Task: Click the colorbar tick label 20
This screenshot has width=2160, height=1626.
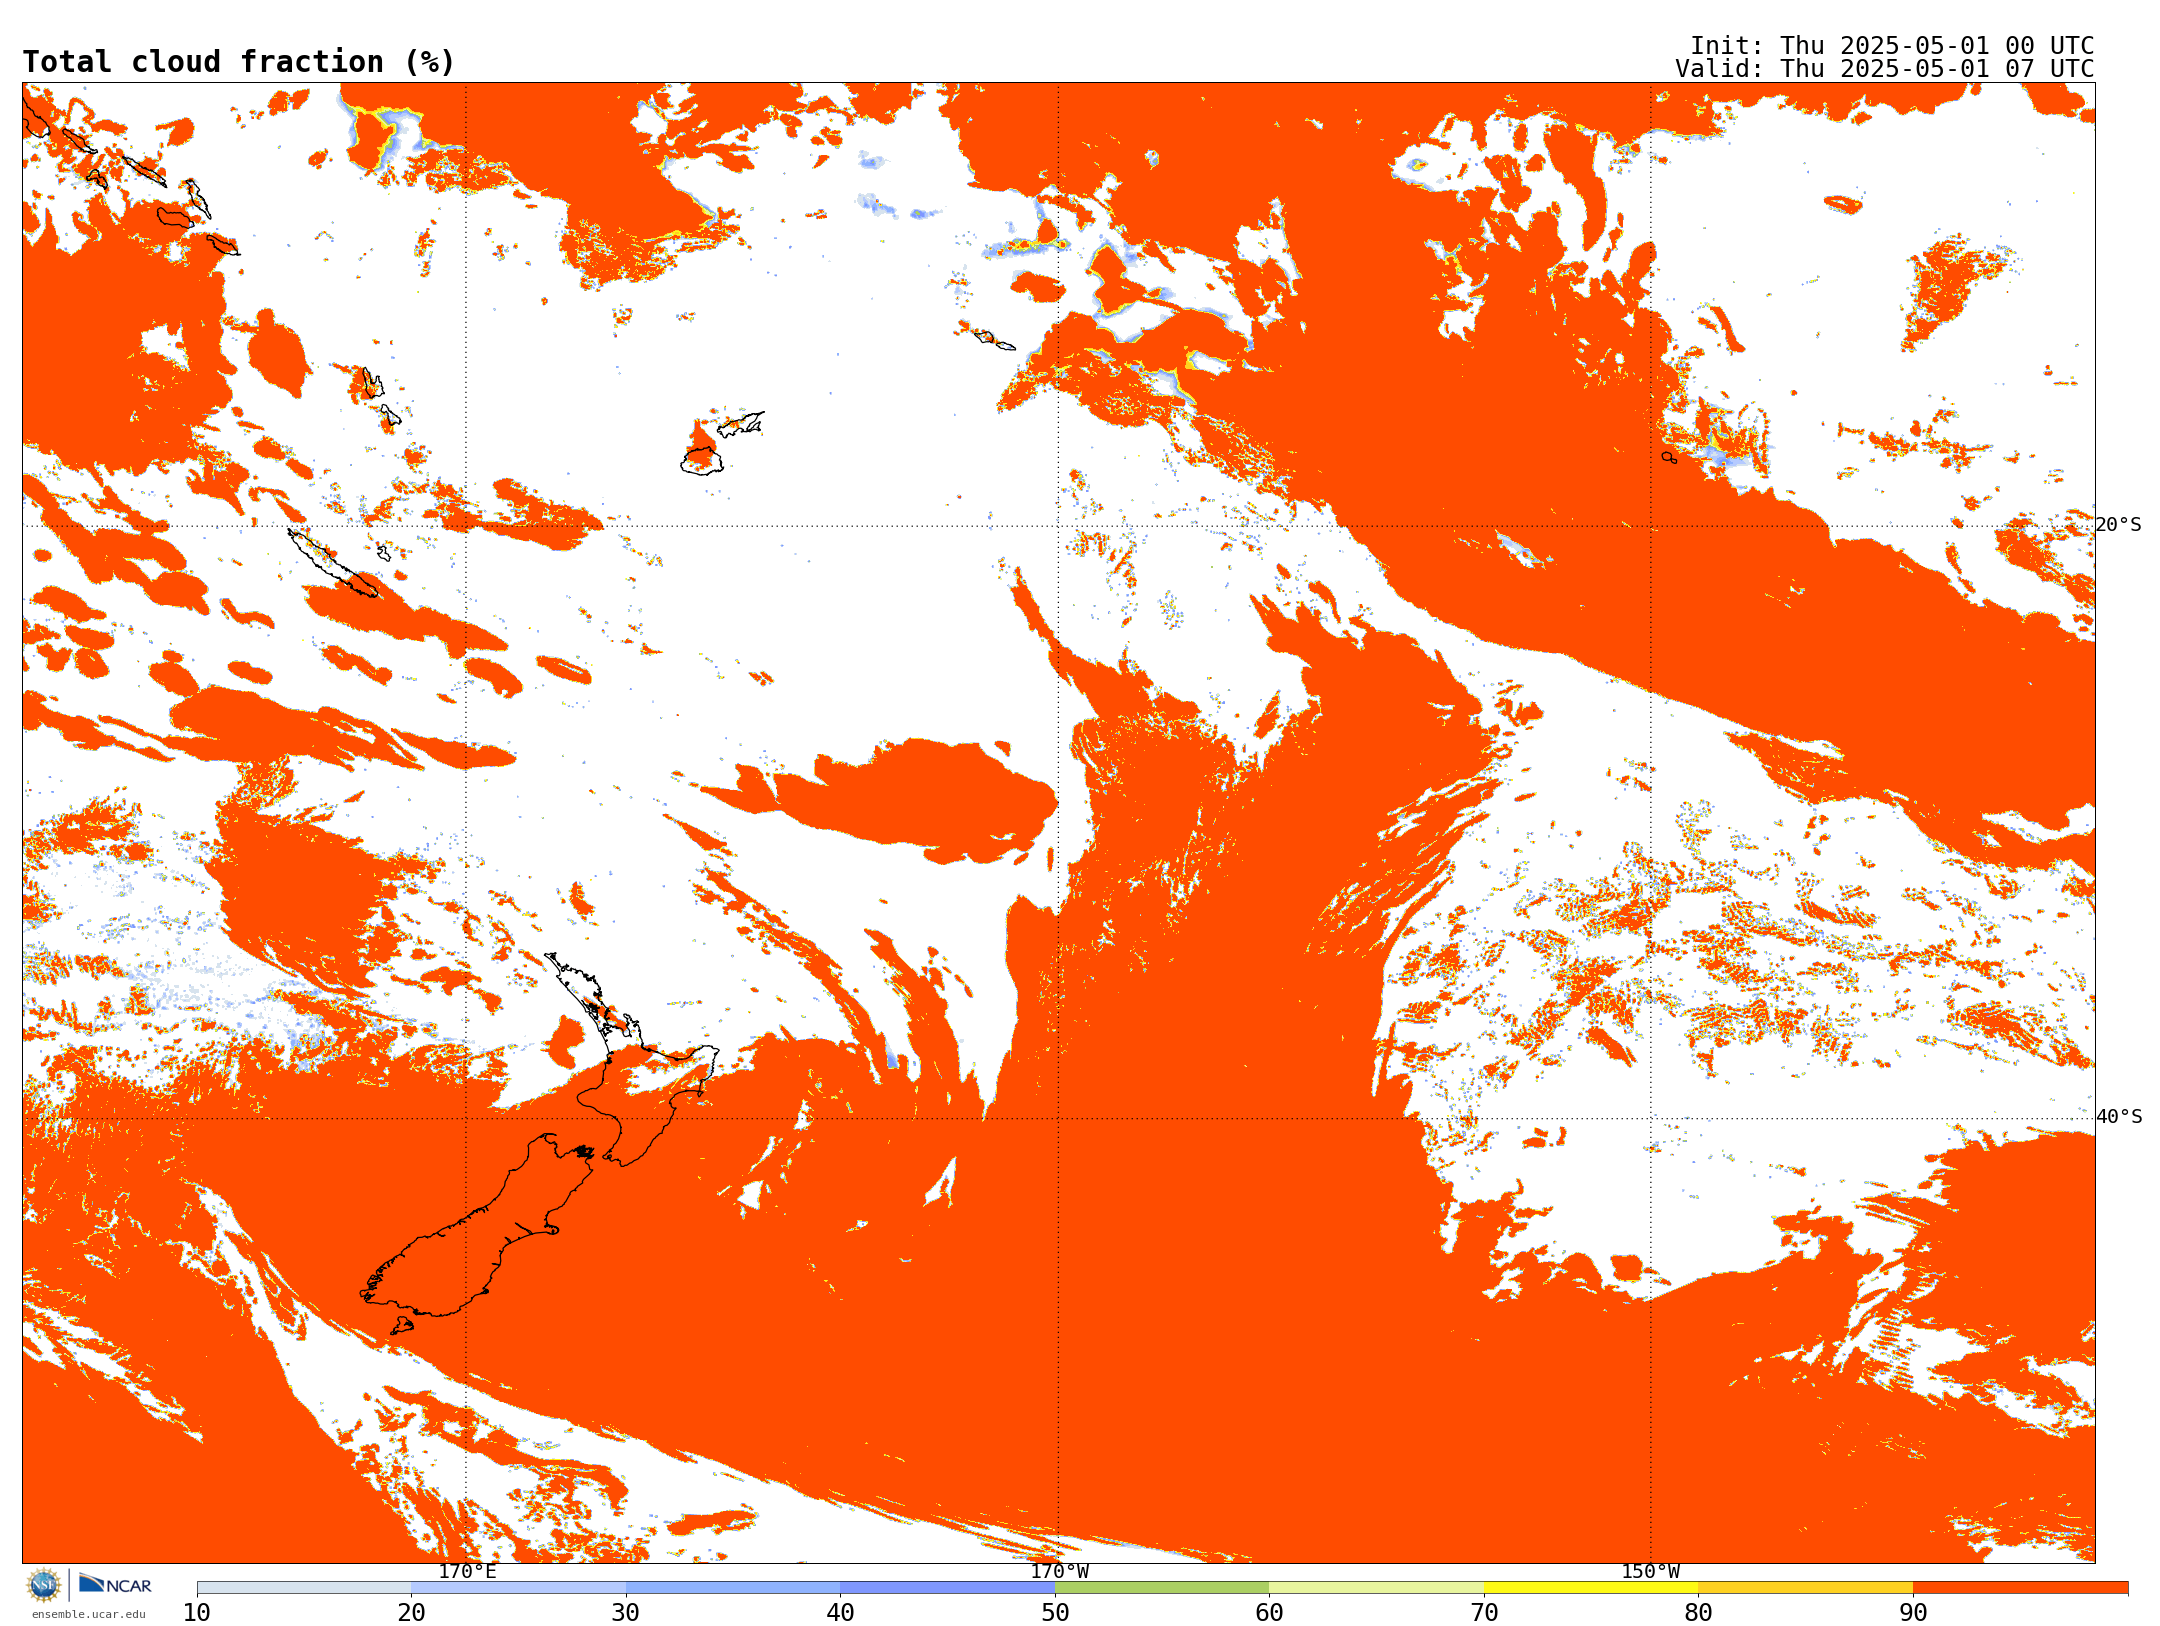Action: coord(411,1612)
